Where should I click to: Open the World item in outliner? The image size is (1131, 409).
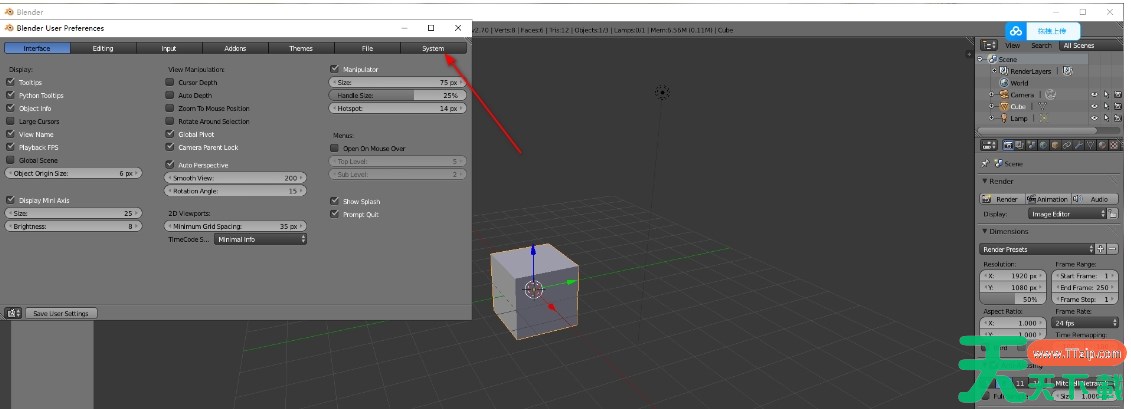coord(1018,83)
